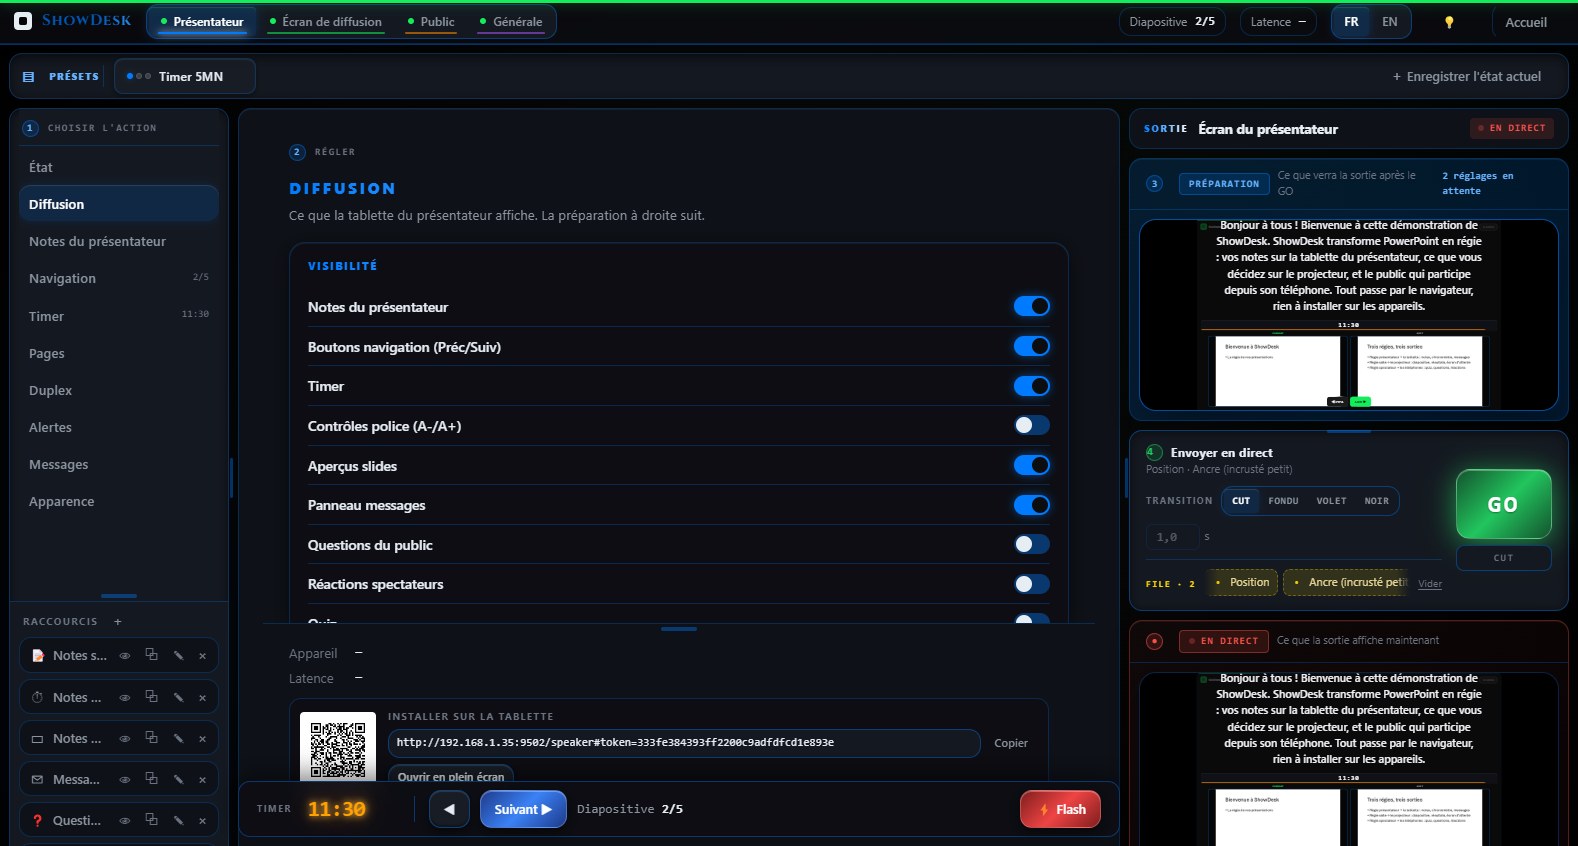Open the Timer action in the sidebar
The height and width of the screenshot is (846, 1578).
click(118, 316)
